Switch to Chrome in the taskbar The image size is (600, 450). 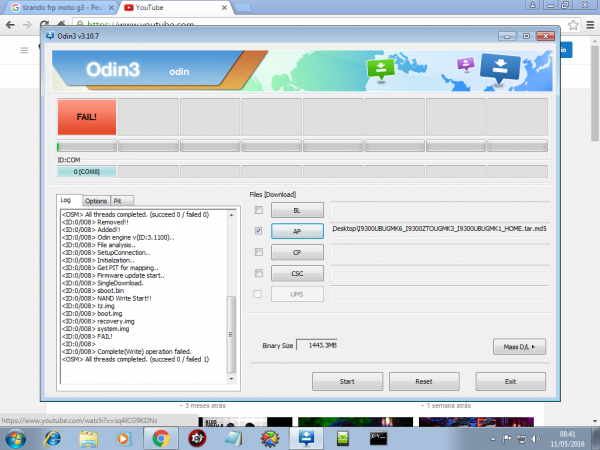161,439
